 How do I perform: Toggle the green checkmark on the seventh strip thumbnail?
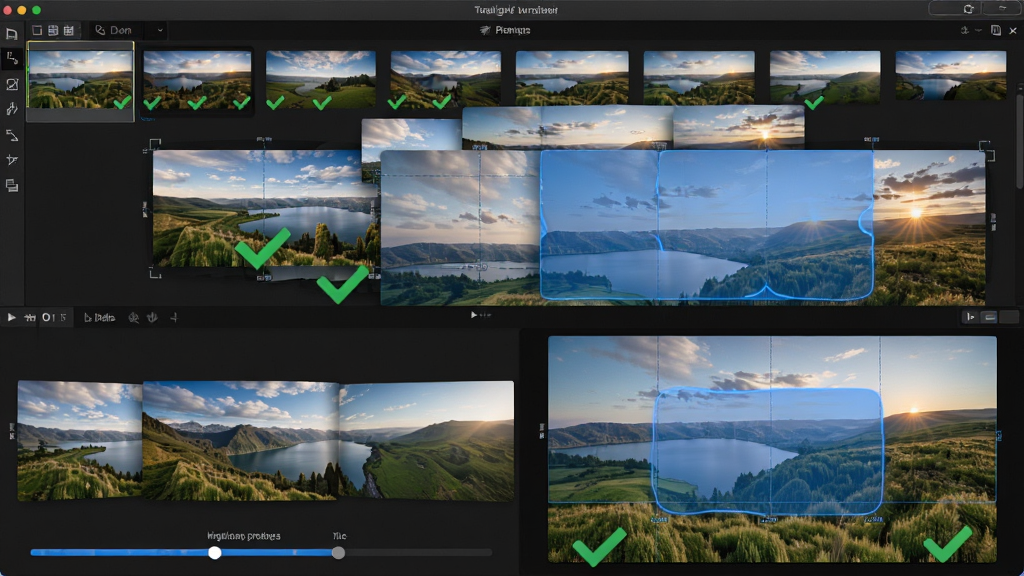tap(814, 102)
